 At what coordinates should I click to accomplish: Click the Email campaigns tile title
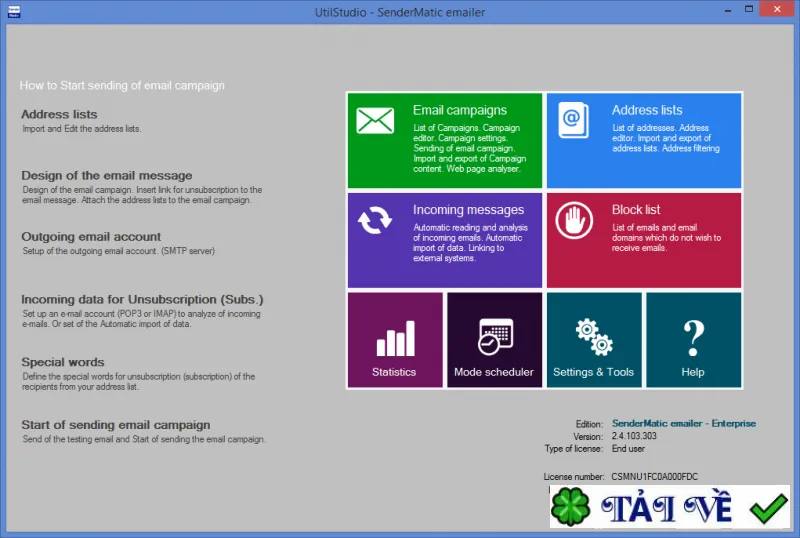460,110
